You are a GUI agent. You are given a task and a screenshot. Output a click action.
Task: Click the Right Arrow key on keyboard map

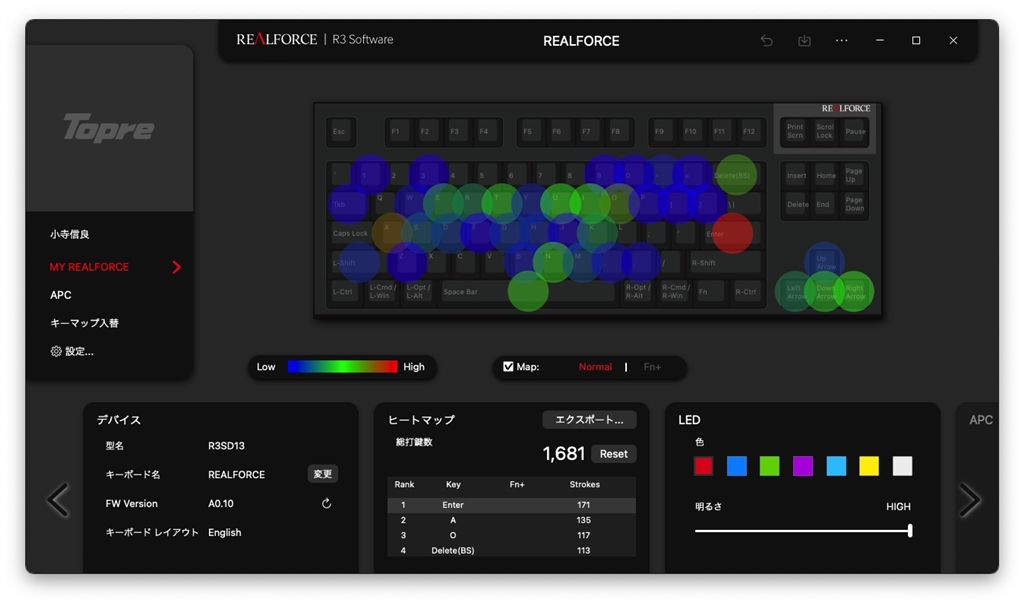tap(855, 291)
